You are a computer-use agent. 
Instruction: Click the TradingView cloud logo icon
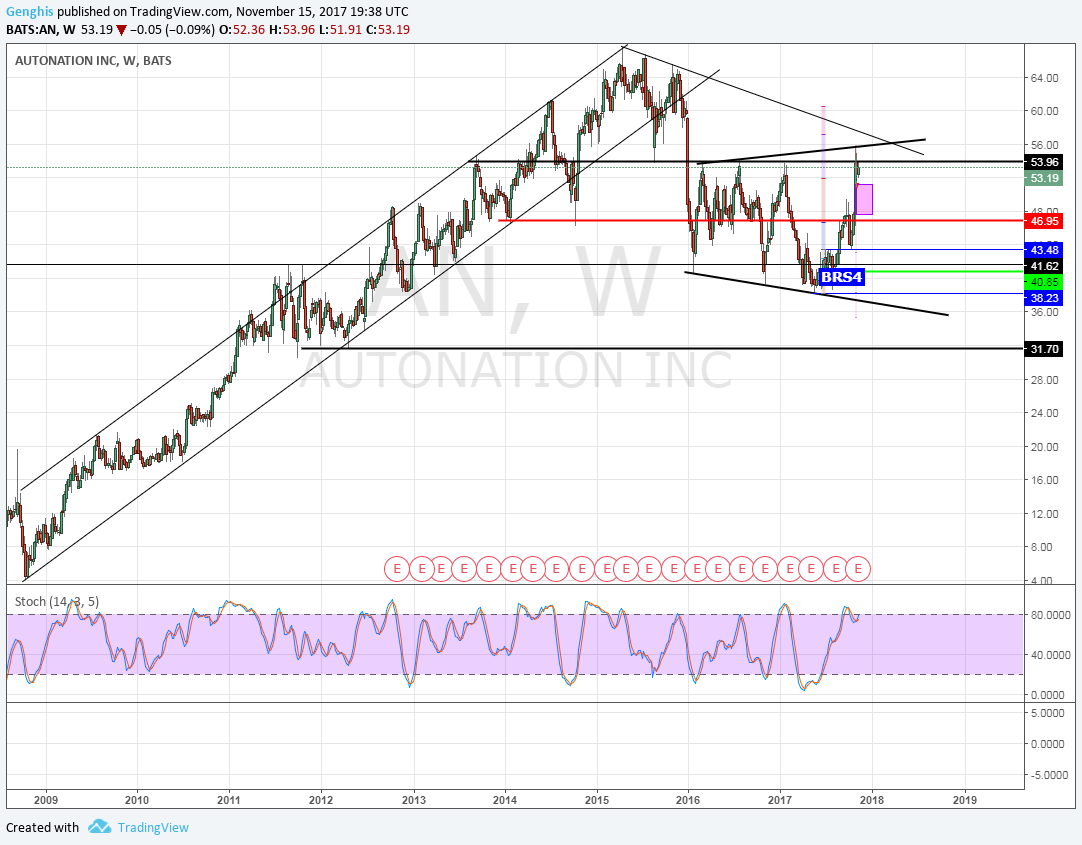(99, 826)
